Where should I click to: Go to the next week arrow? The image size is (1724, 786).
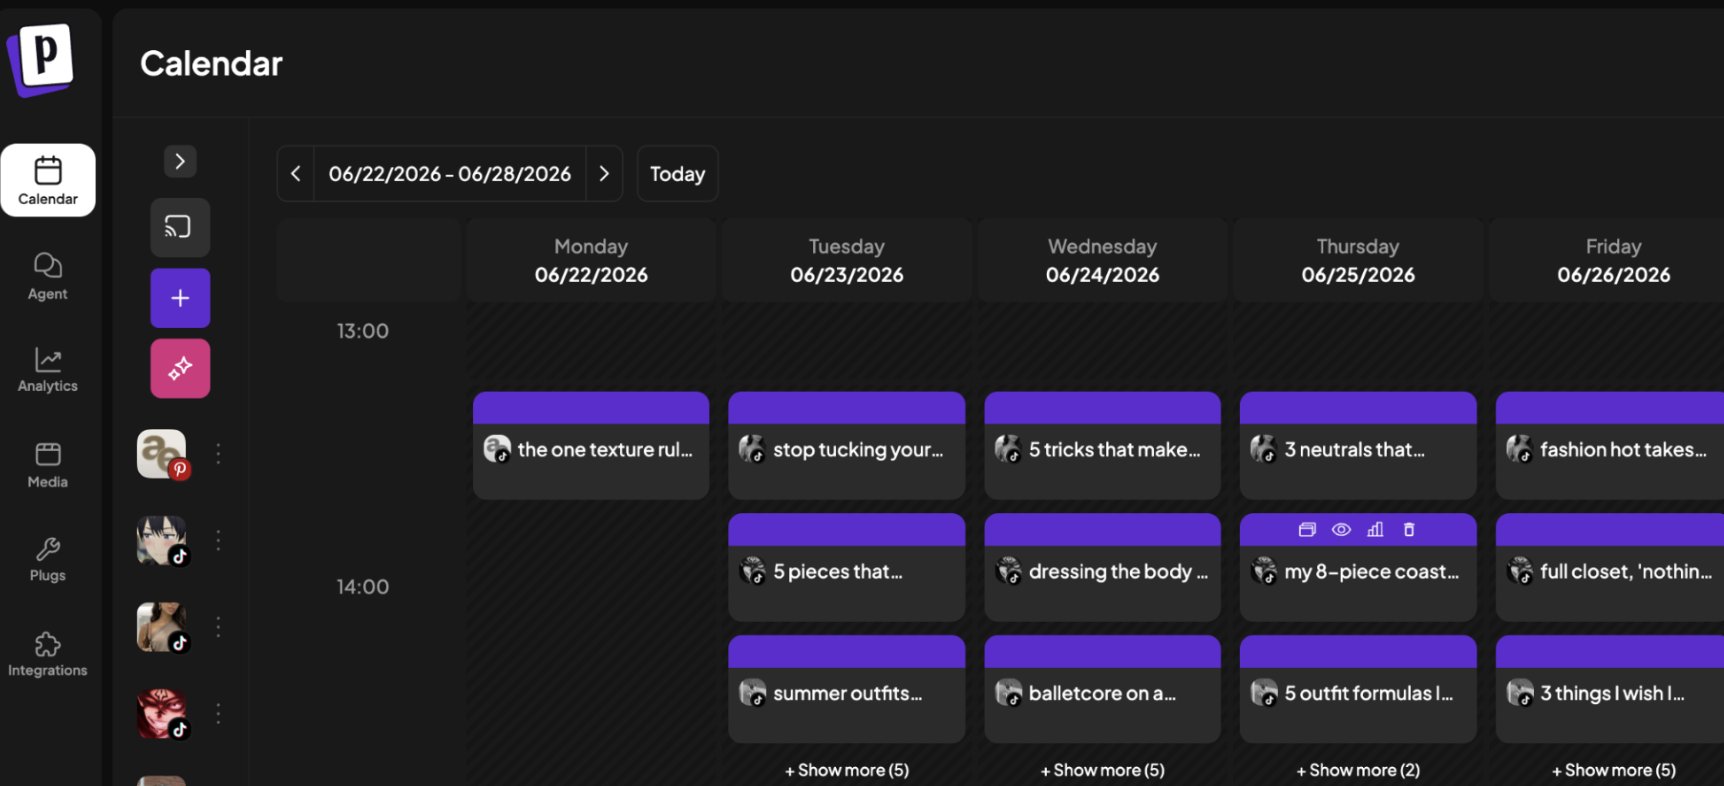tap(604, 174)
